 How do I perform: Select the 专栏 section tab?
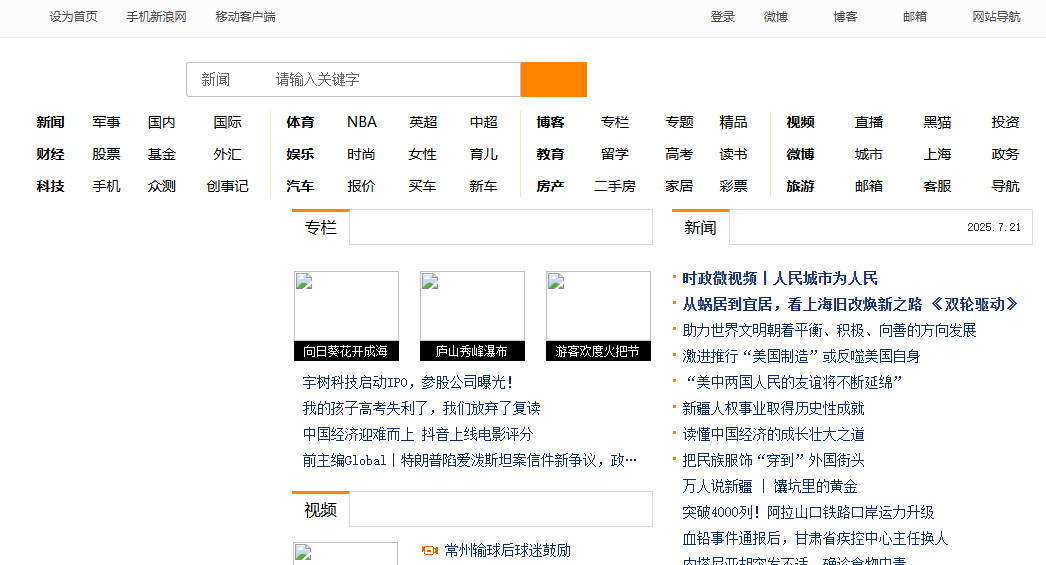(x=321, y=227)
